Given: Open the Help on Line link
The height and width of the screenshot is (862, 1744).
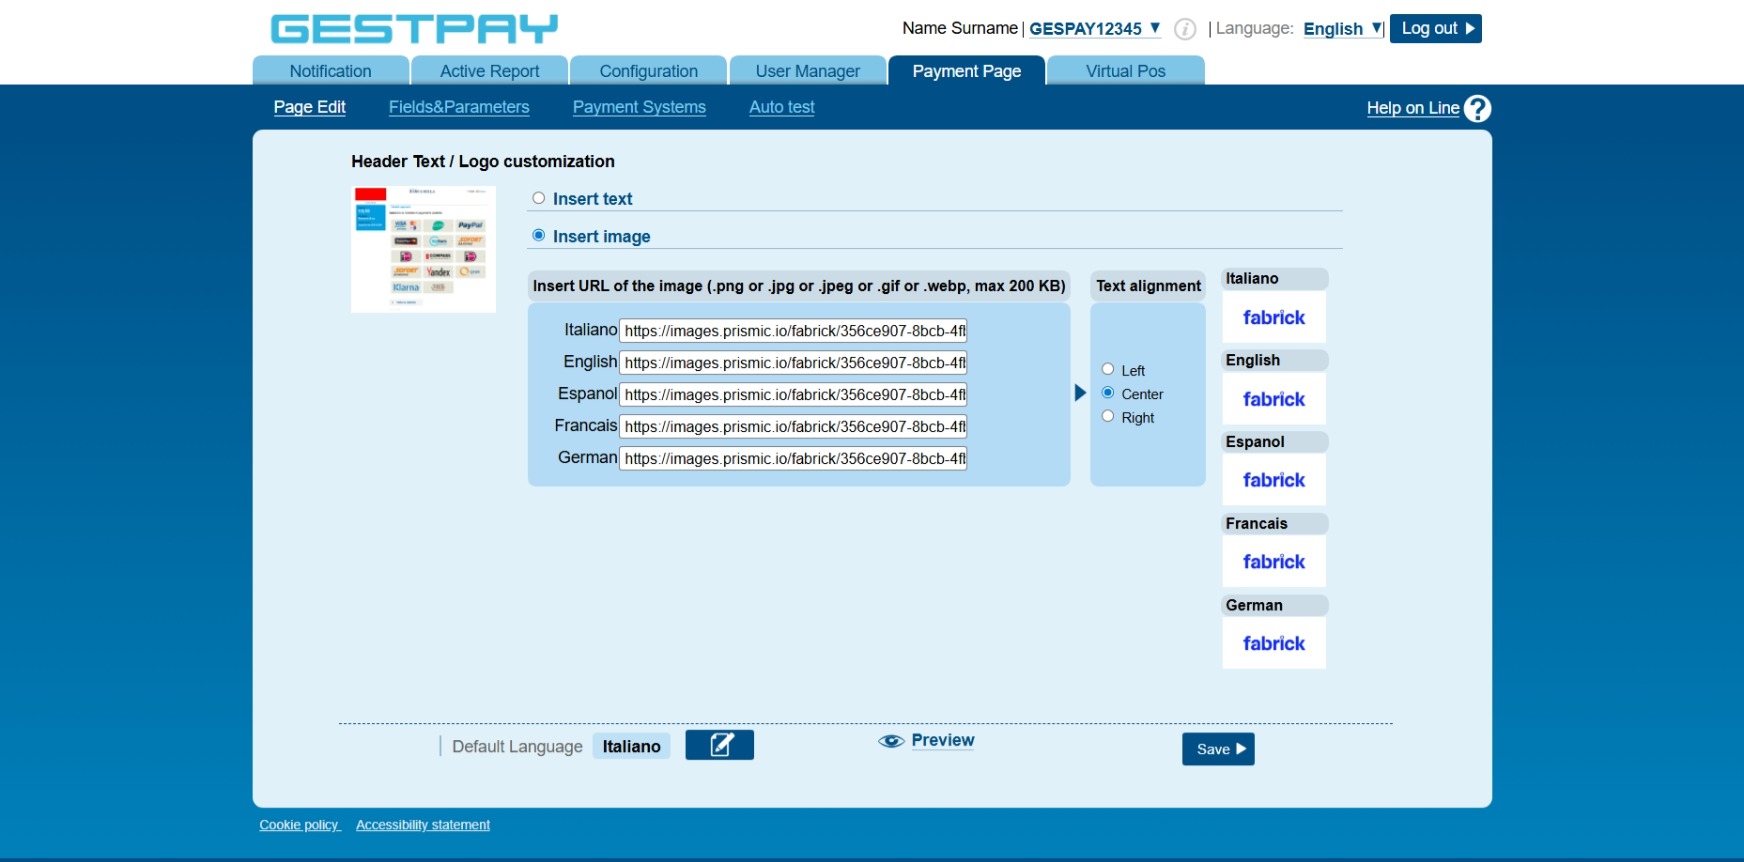Looking at the screenshot, I should [1413, 108].
